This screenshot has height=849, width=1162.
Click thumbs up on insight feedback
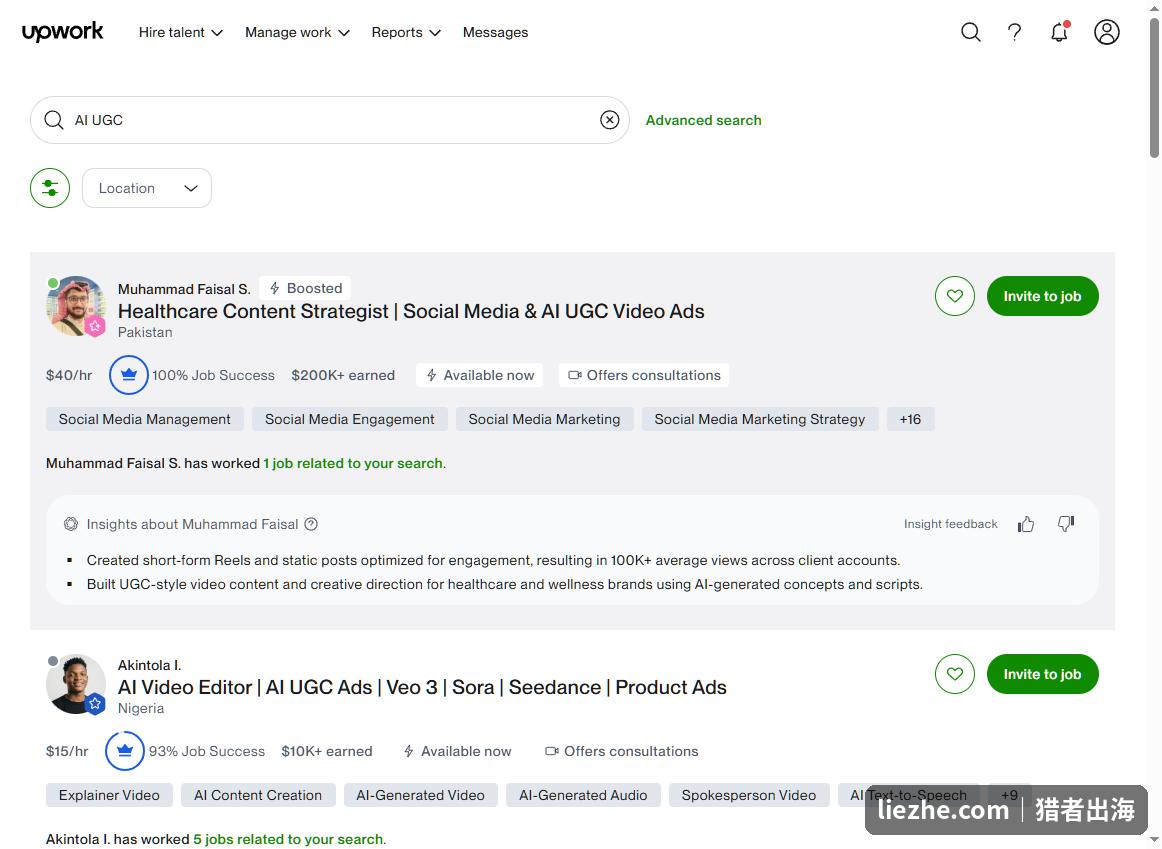coord(1026,525)
